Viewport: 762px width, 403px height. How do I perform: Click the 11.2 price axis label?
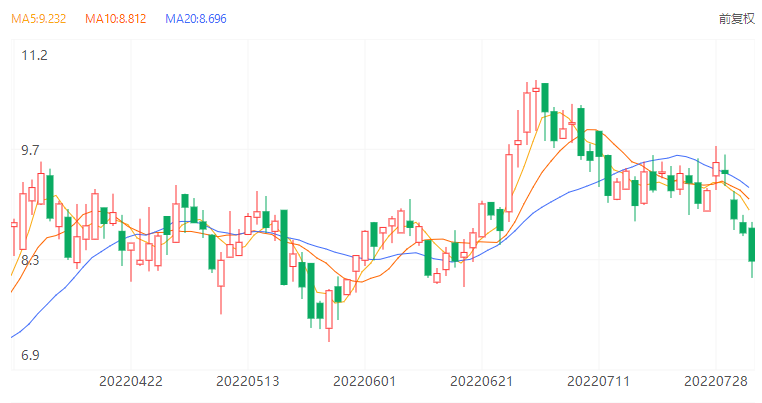tap(35, 55)
